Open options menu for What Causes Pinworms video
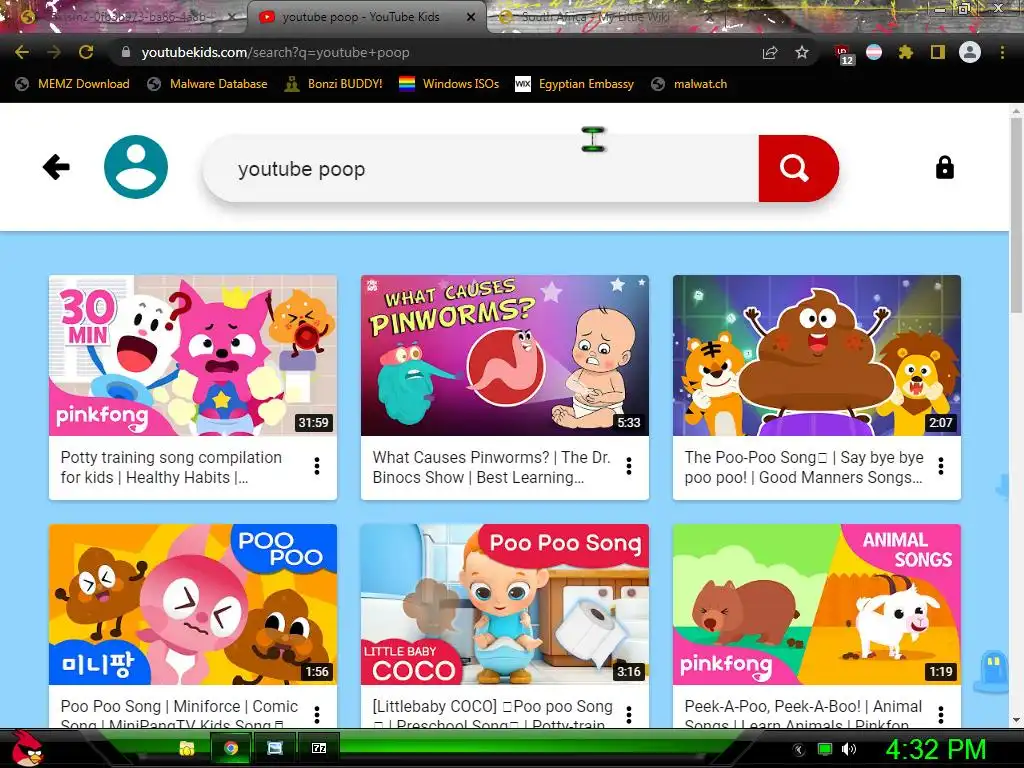This screenshot has height=768, width=1024. pyautogui.click(x=629, y=466)
